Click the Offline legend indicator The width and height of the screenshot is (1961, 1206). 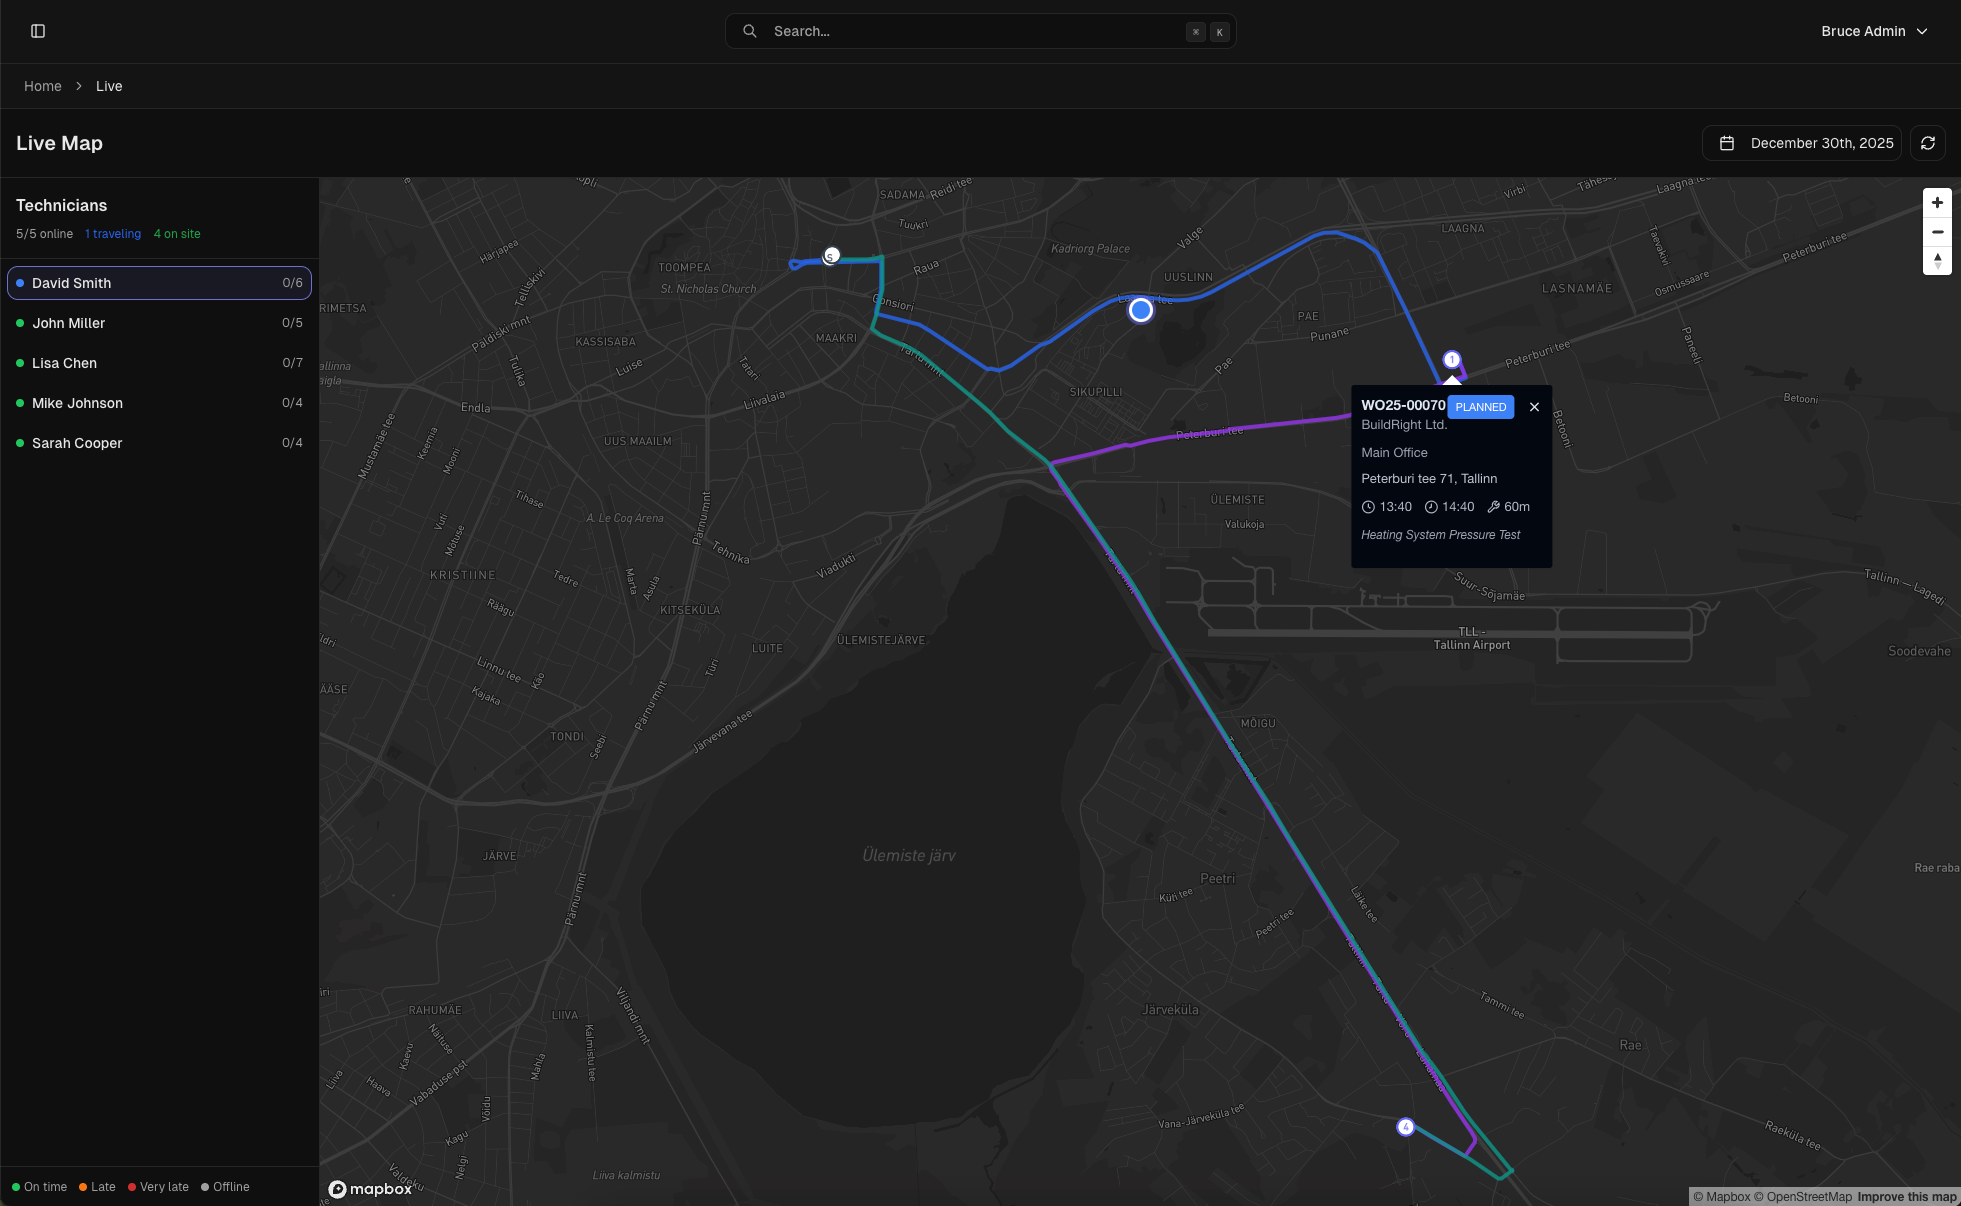click(x=206, y=1187)
